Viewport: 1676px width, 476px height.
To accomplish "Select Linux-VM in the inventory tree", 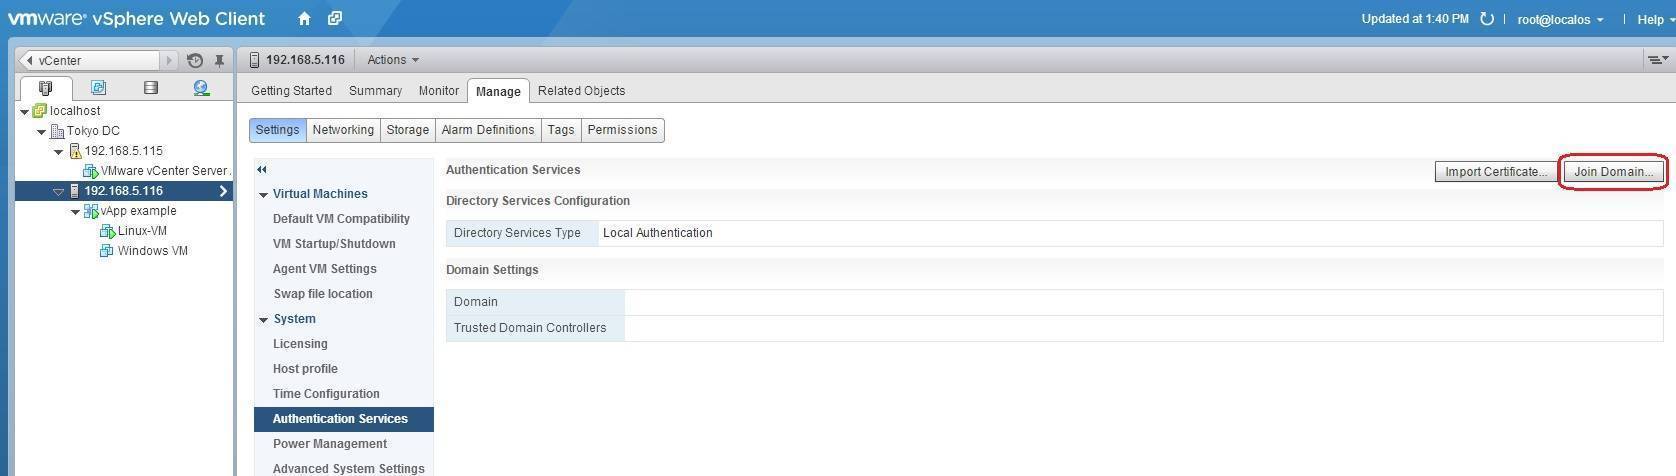I will 142,231.
